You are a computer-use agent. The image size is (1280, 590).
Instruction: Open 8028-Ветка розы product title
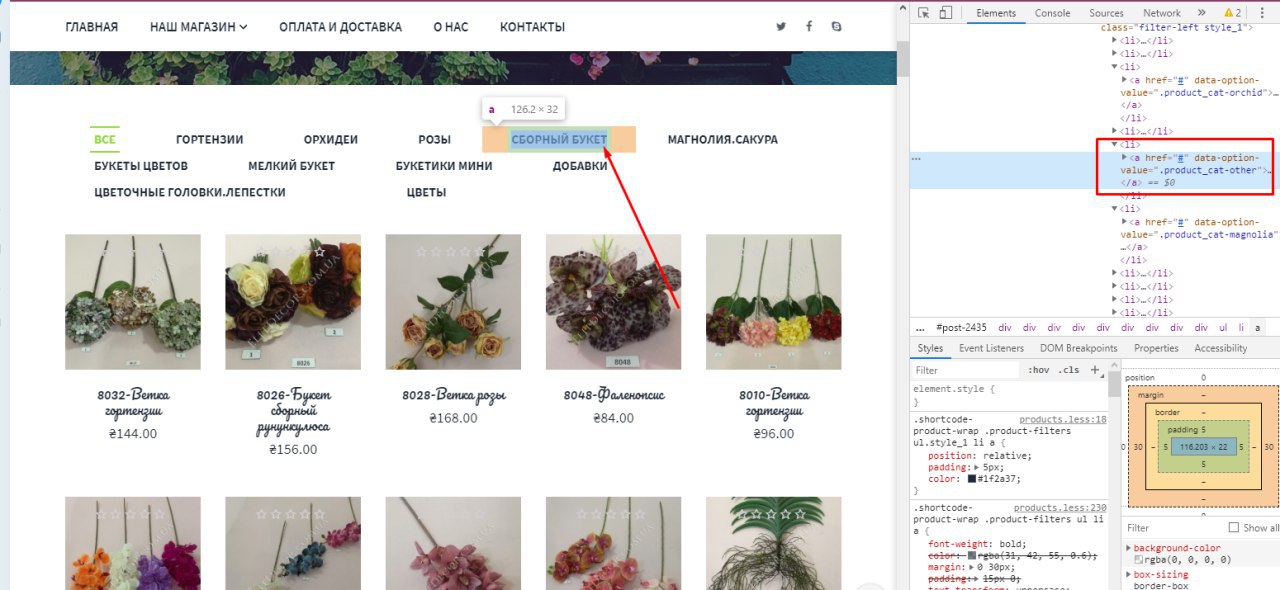[453, 395]
